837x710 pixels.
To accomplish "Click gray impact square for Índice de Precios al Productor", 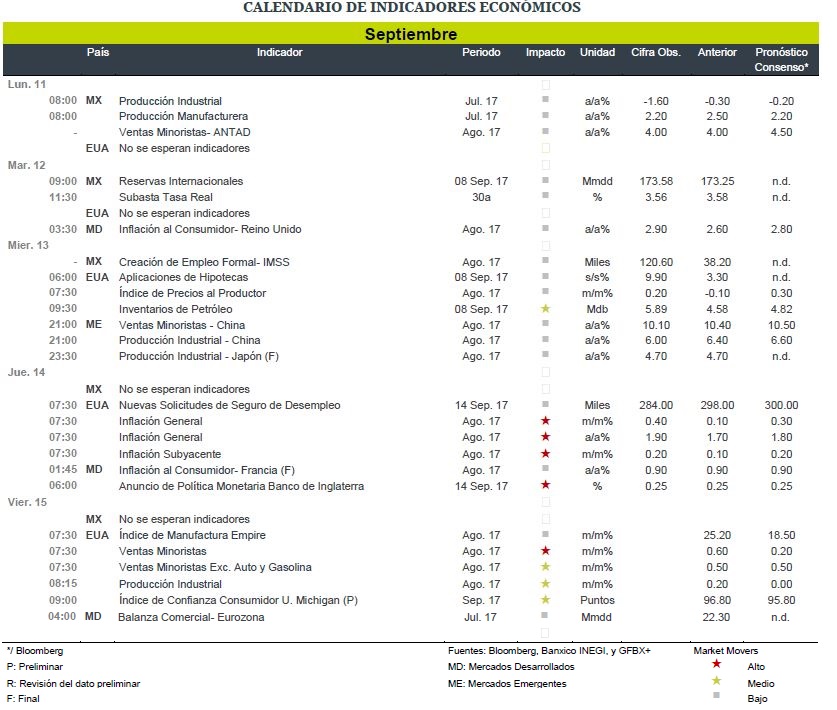I will [546, 291].
